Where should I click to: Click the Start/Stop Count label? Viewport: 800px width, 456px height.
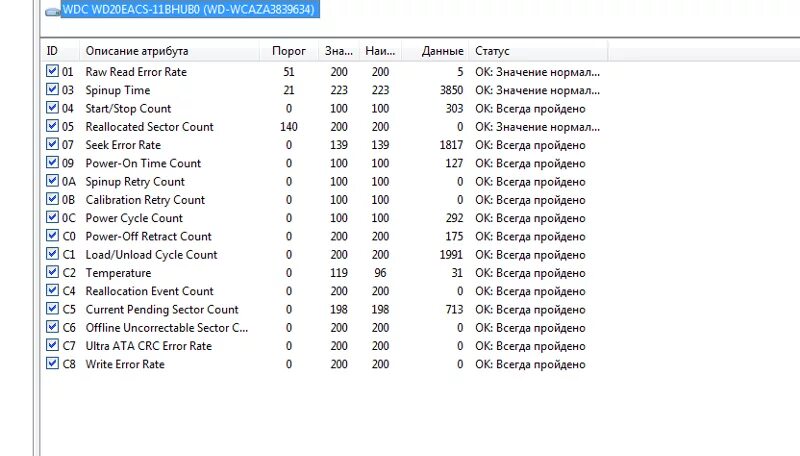(x=128, y=109)
